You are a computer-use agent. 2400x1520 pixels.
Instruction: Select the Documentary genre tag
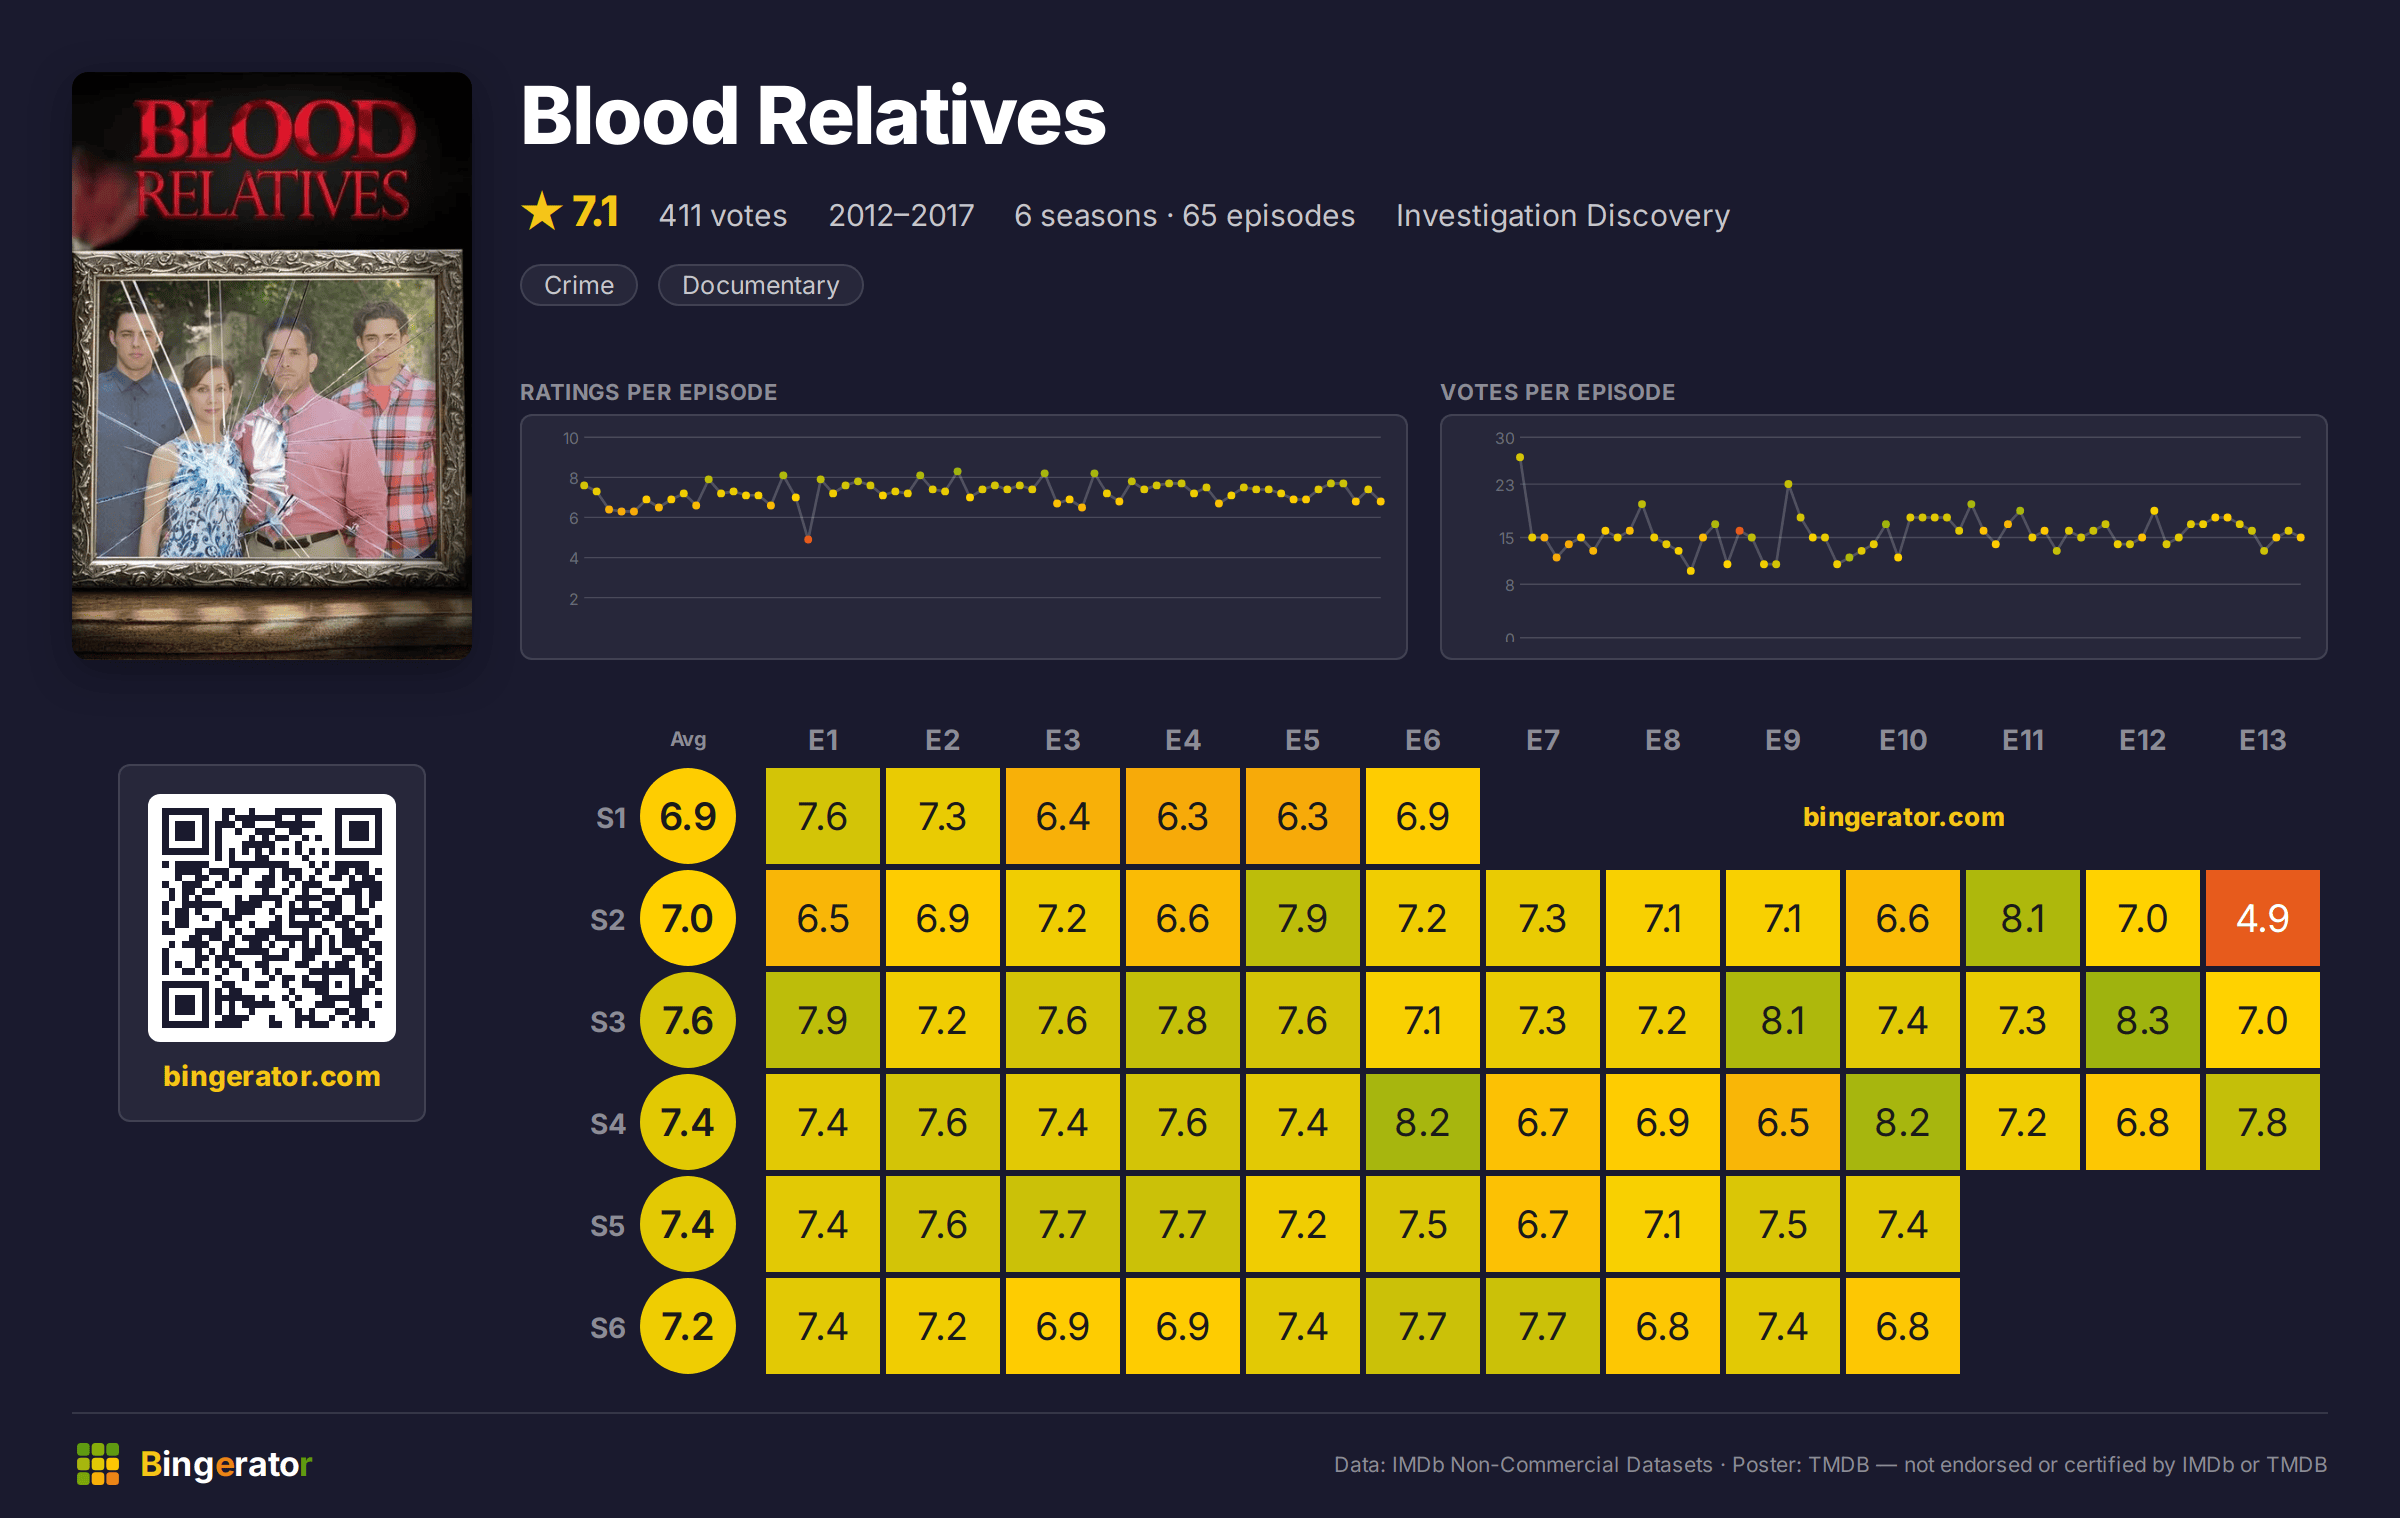[760, 285]
